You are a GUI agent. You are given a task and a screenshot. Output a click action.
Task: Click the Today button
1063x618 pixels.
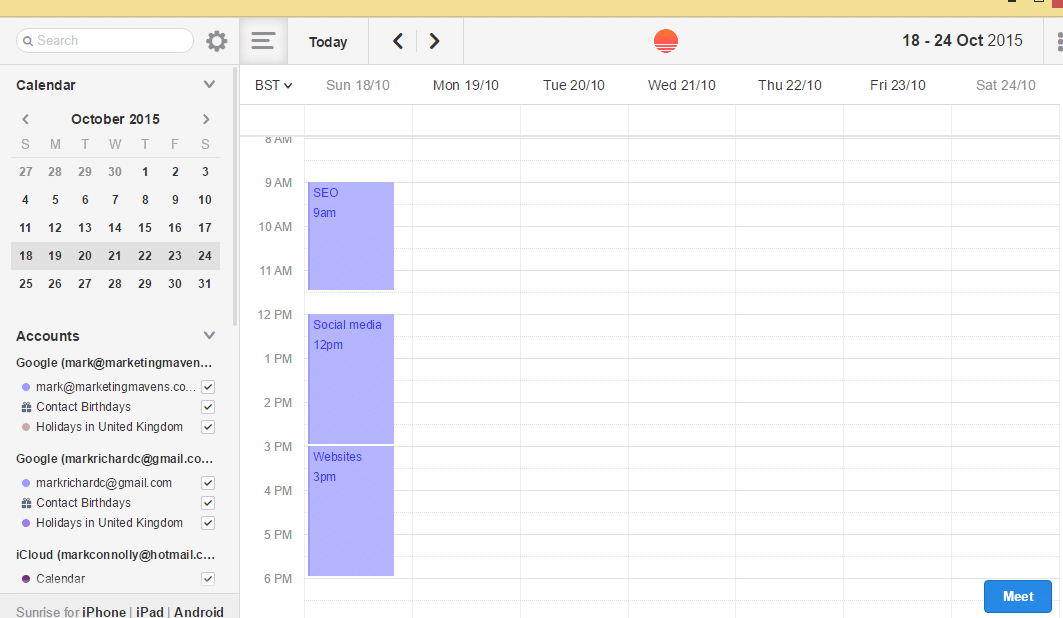pos(328,42)
